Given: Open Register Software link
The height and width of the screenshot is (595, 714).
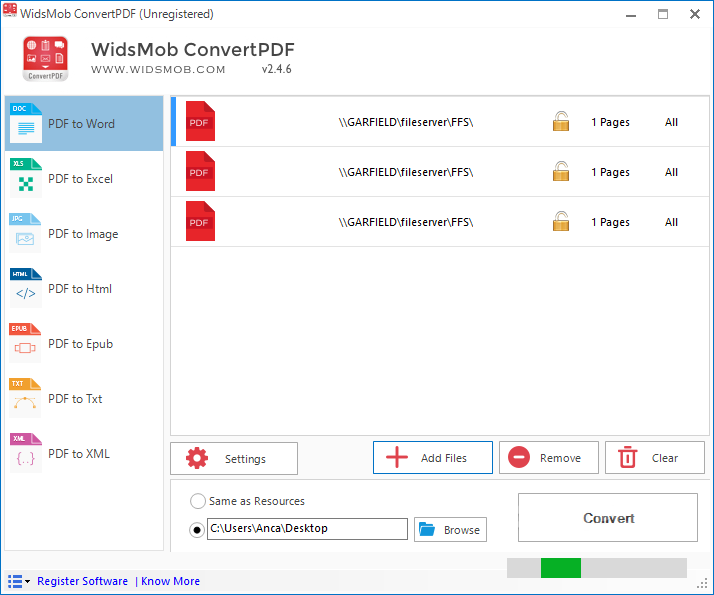Looking at the screenshot, I should (x=82, y=581).
